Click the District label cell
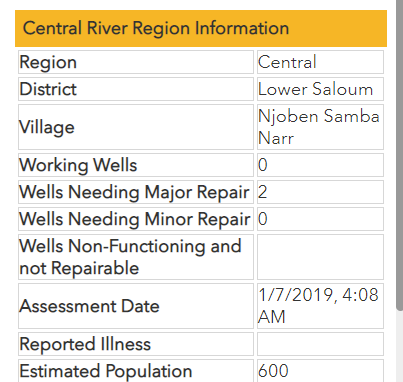The width and height of the screenshot is (403, 382). [x=136, y=89]
